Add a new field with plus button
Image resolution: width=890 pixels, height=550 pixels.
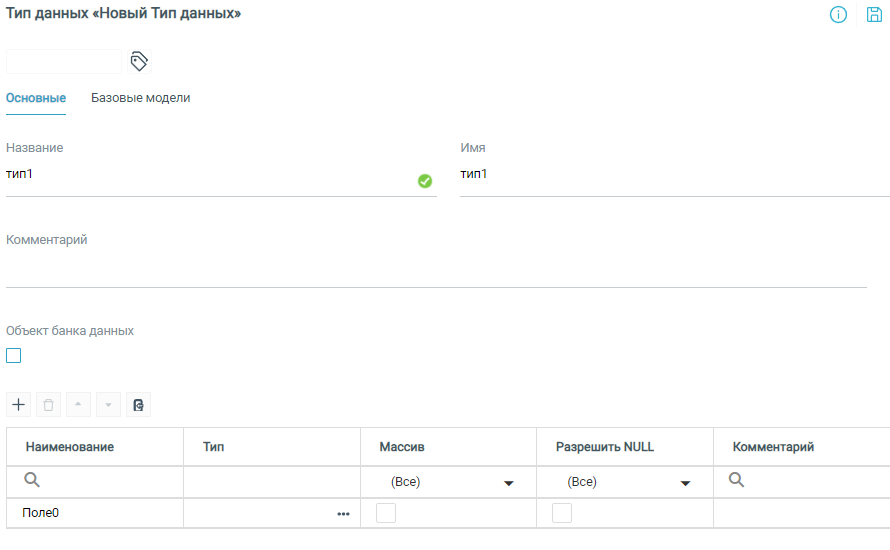(x=19, y=405)
